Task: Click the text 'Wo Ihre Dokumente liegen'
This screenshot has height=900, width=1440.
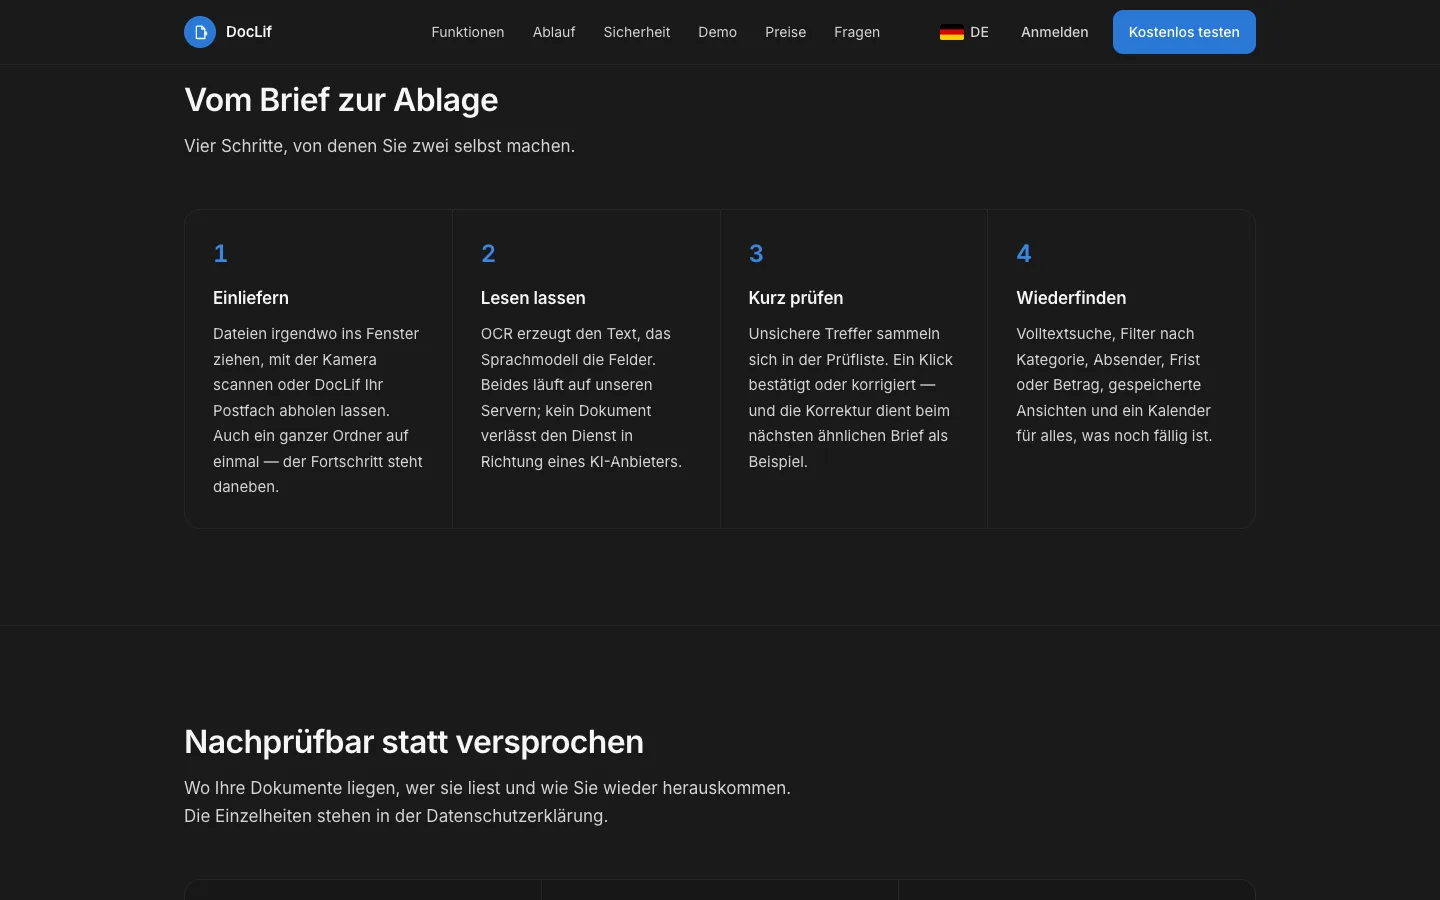Action: (292, 788)
